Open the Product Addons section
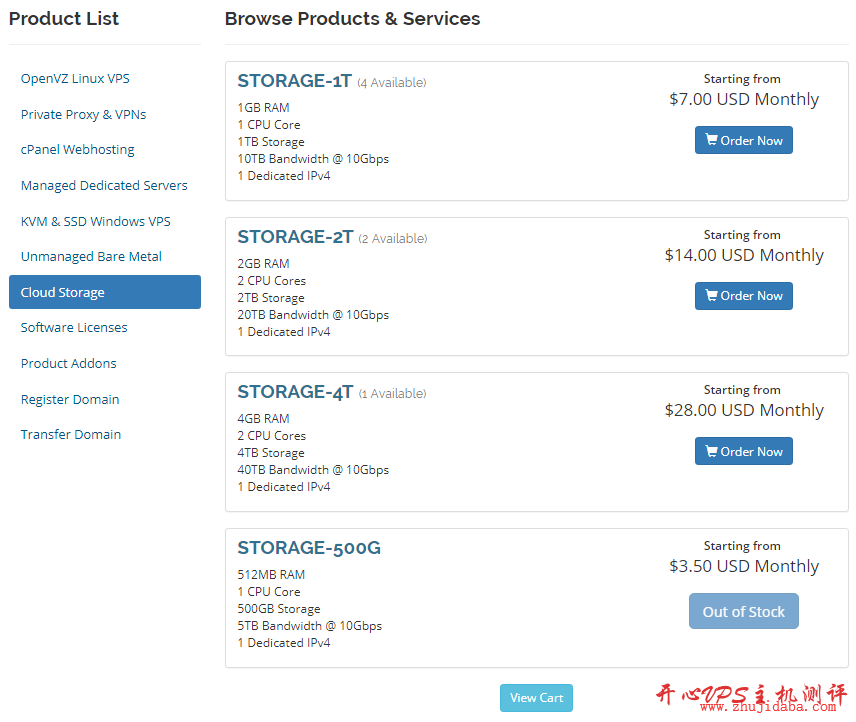 pyautogui.click(x=68, y=363)
